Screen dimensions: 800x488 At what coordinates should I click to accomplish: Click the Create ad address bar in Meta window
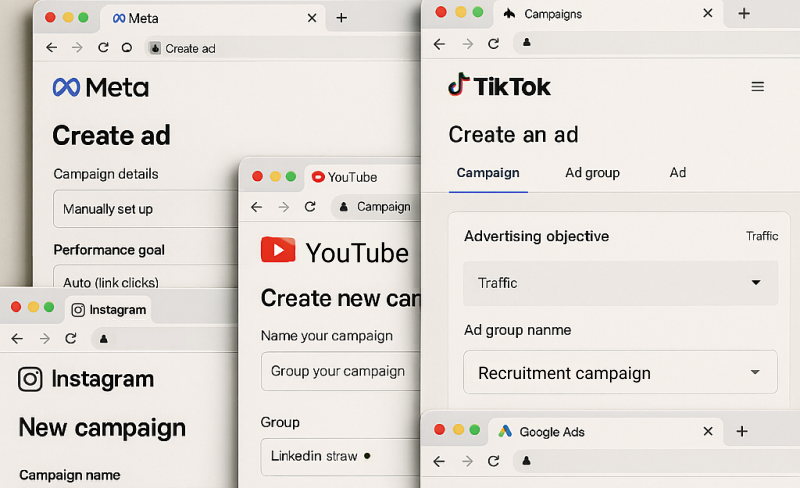coord(284,48)
